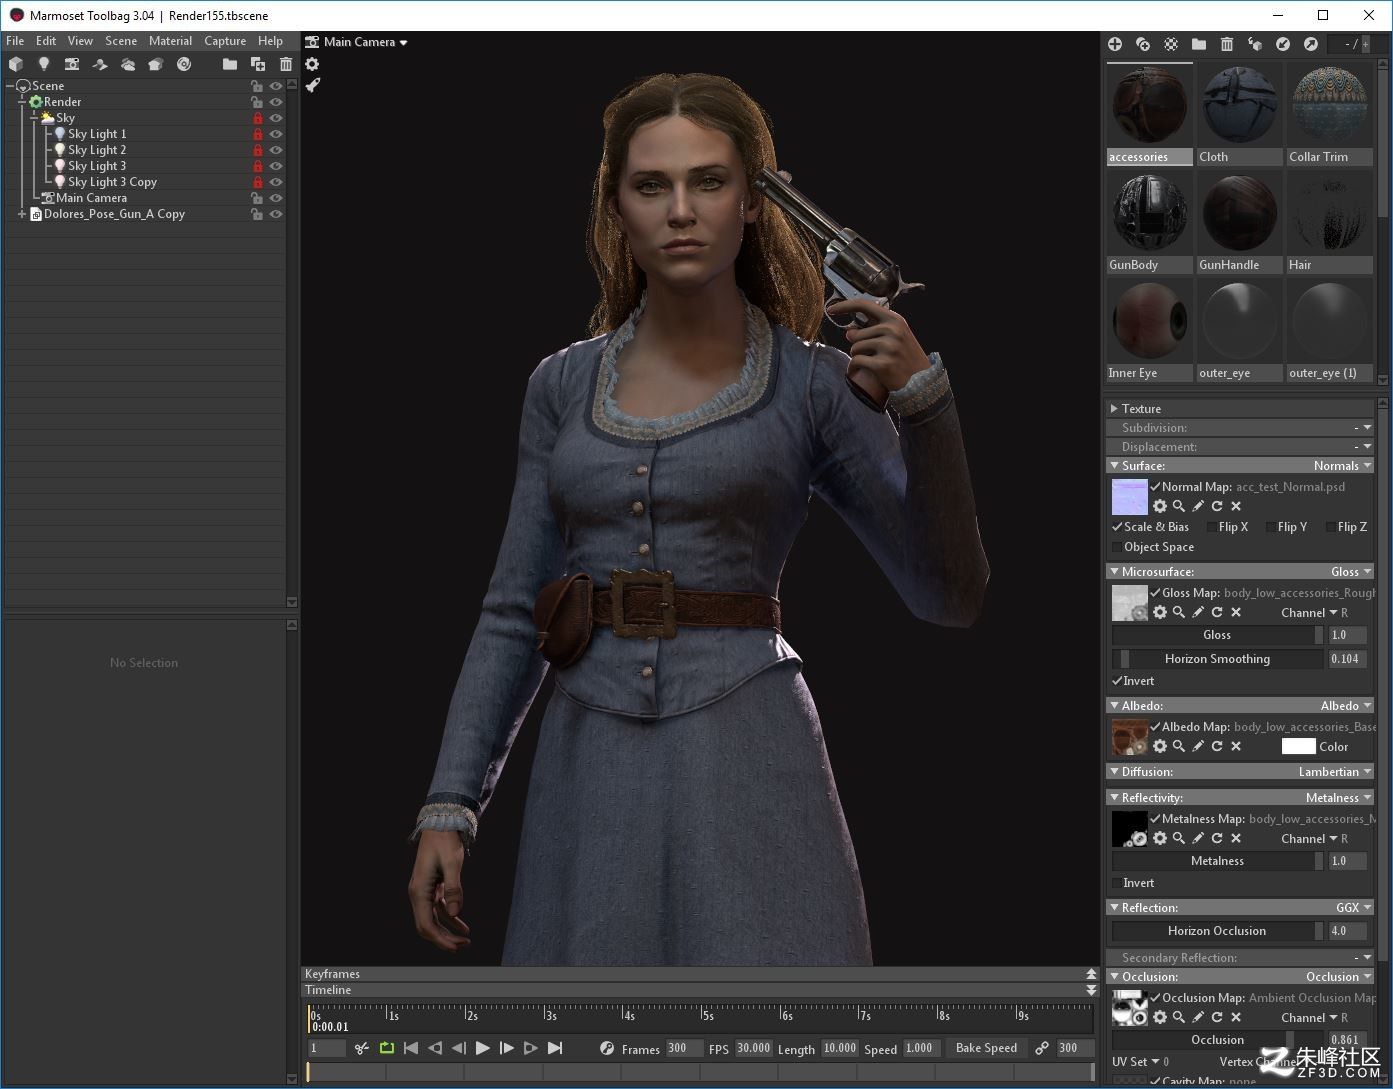Open Surface Normals model dropdown

1343,466
